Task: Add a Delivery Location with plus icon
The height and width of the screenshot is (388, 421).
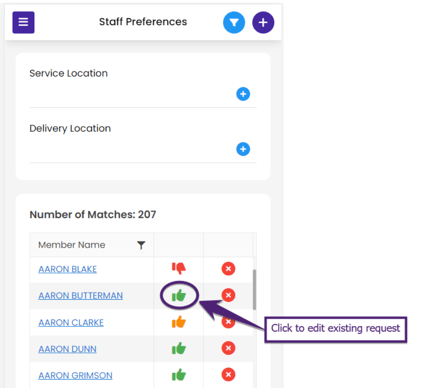Action: 243,149
